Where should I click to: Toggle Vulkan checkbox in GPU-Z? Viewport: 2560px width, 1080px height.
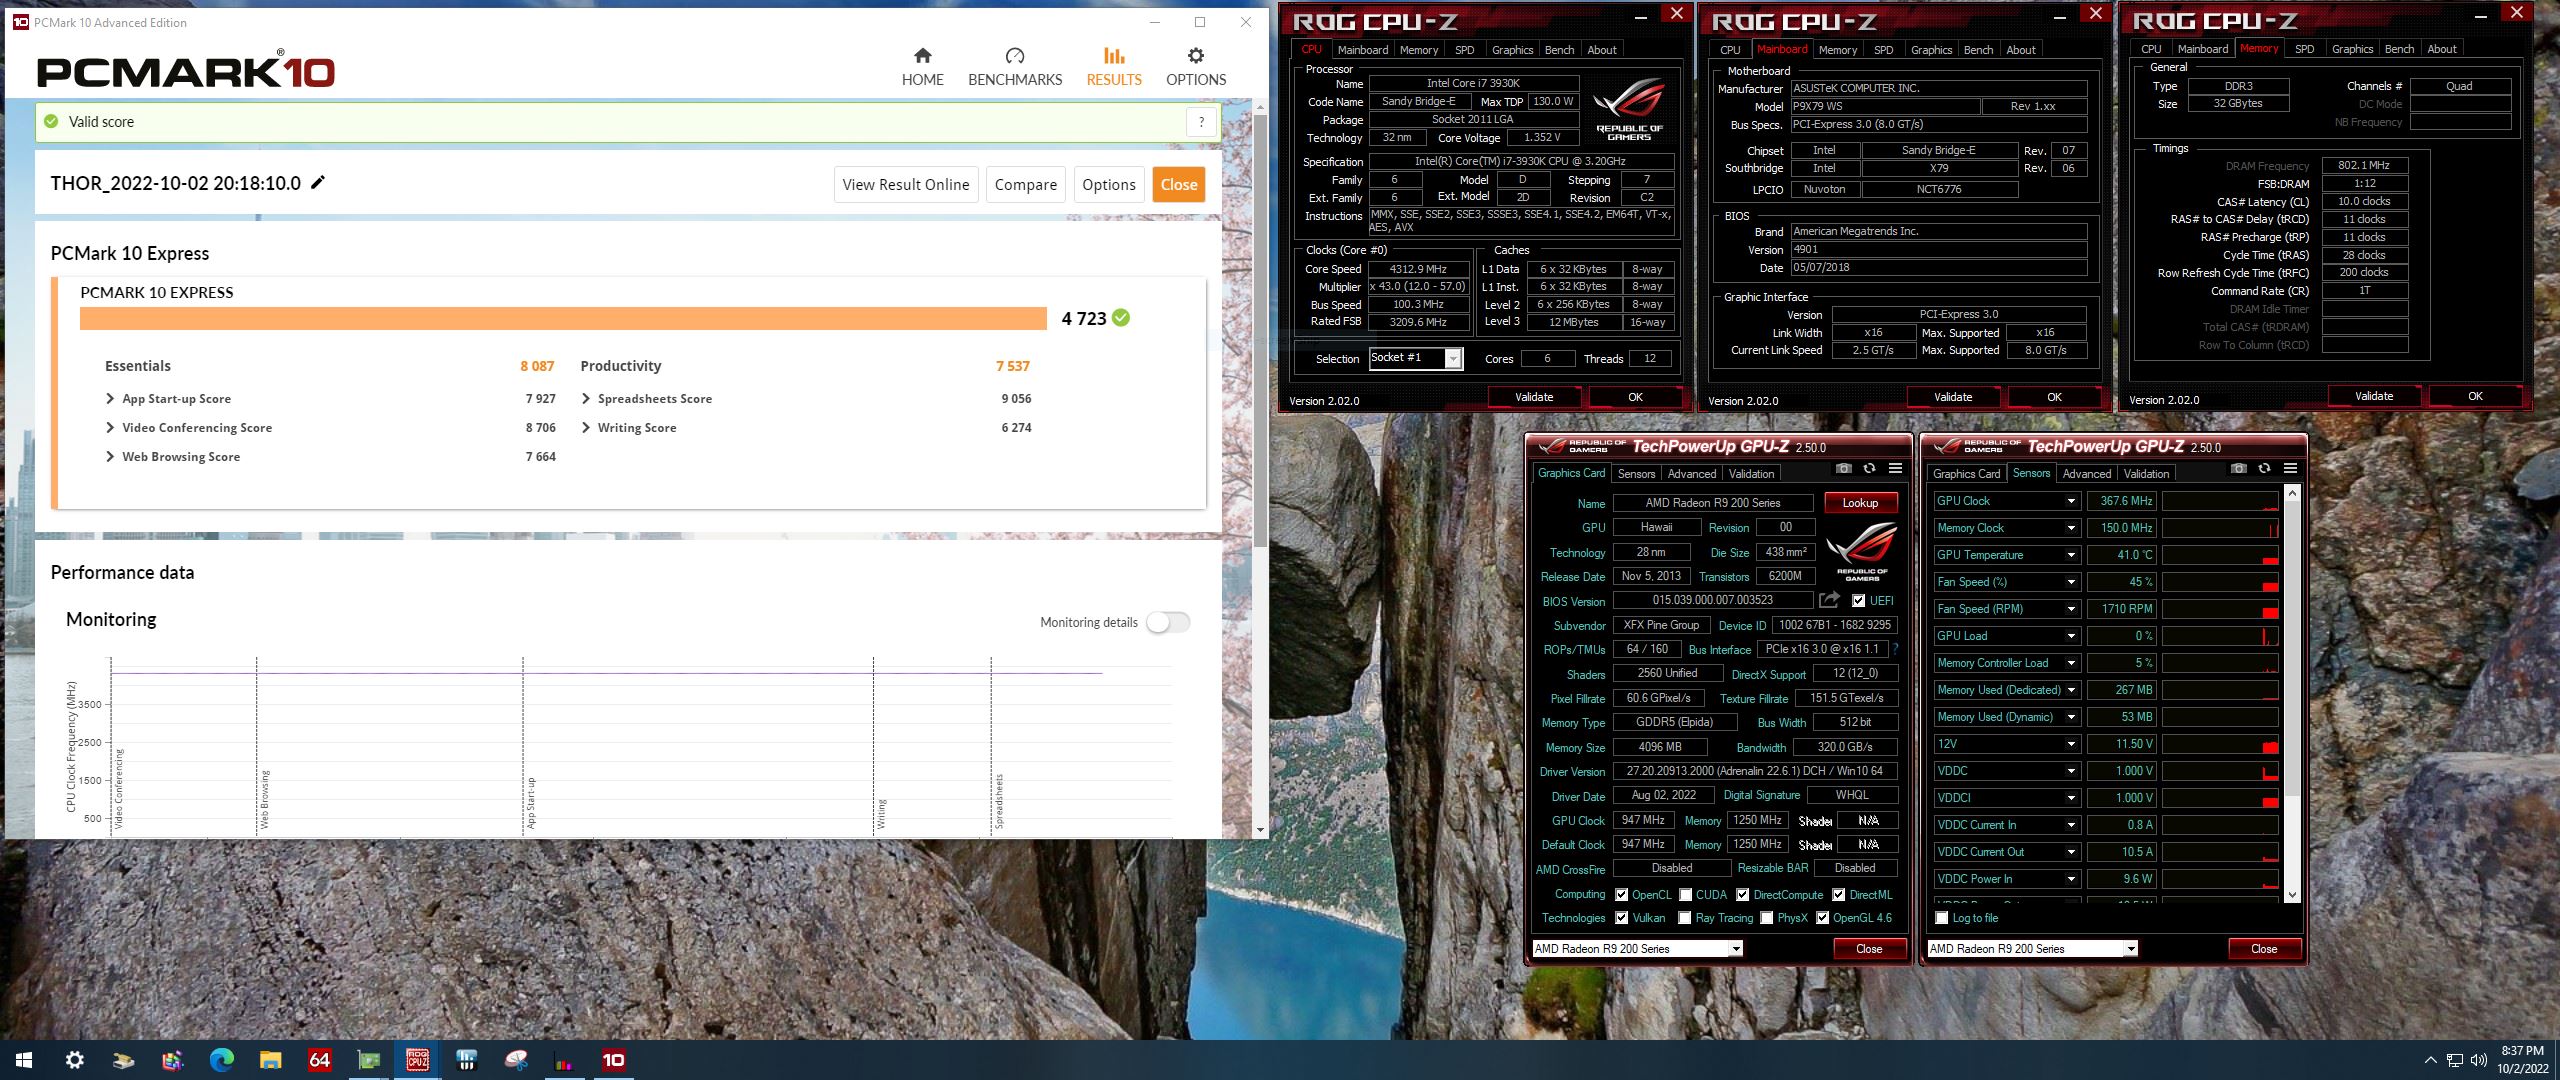click(x=1621, y=918)
